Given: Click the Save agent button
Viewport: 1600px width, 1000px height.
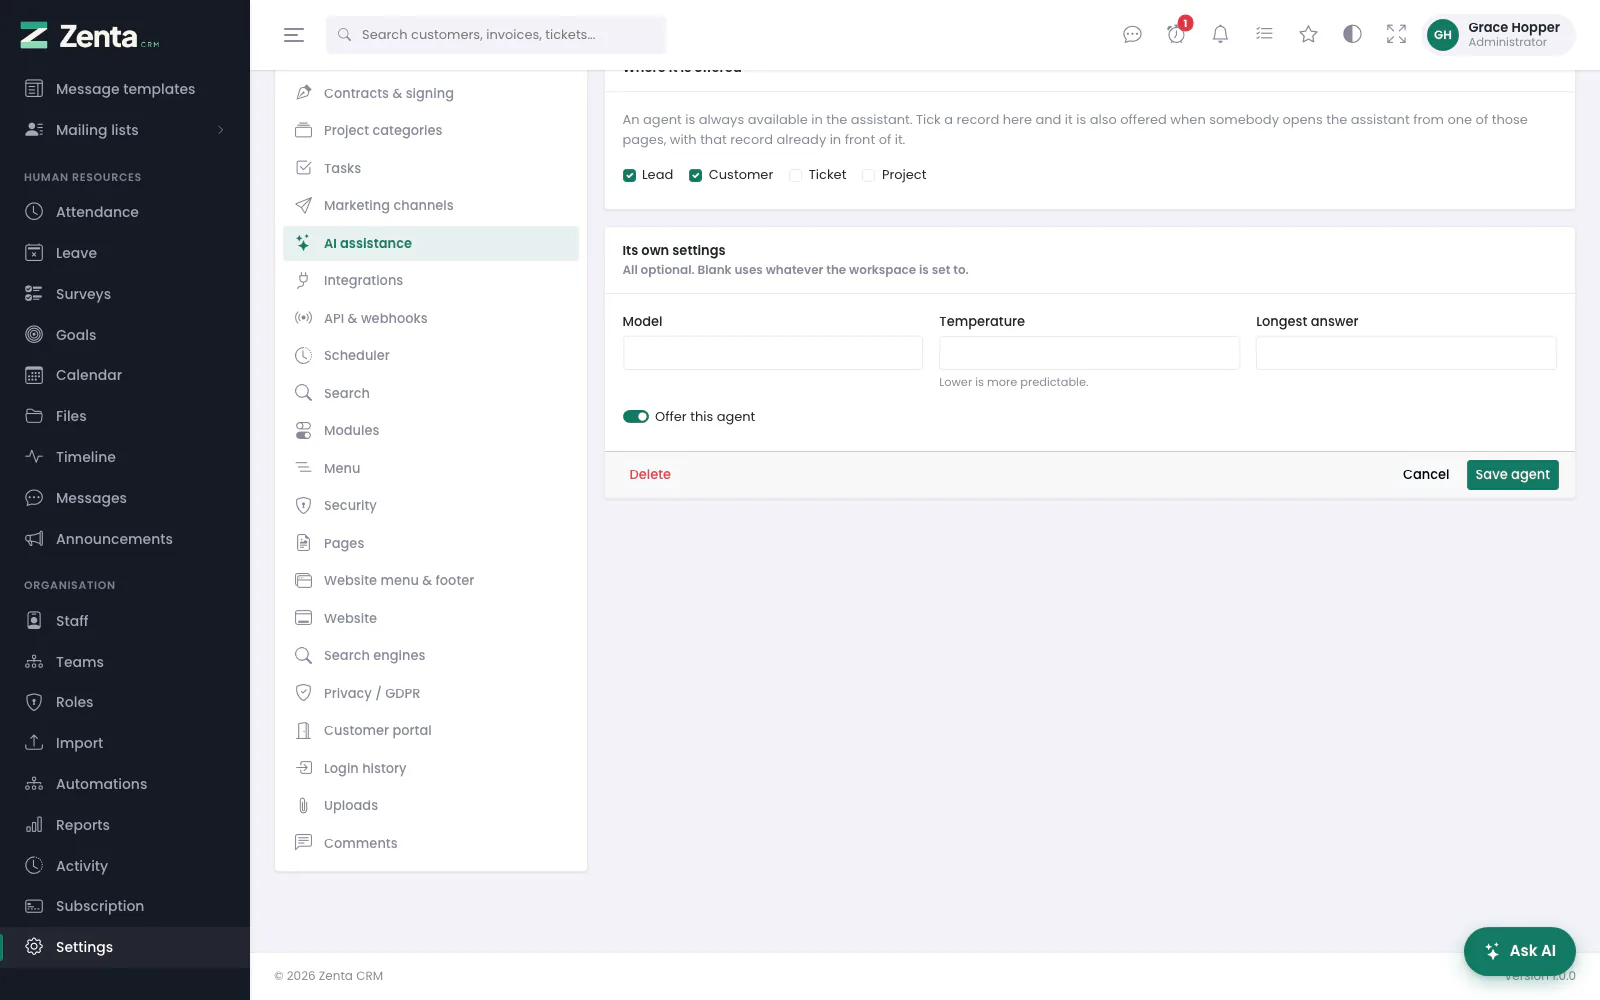Looking at the screenshot, I should point(1512,475).
